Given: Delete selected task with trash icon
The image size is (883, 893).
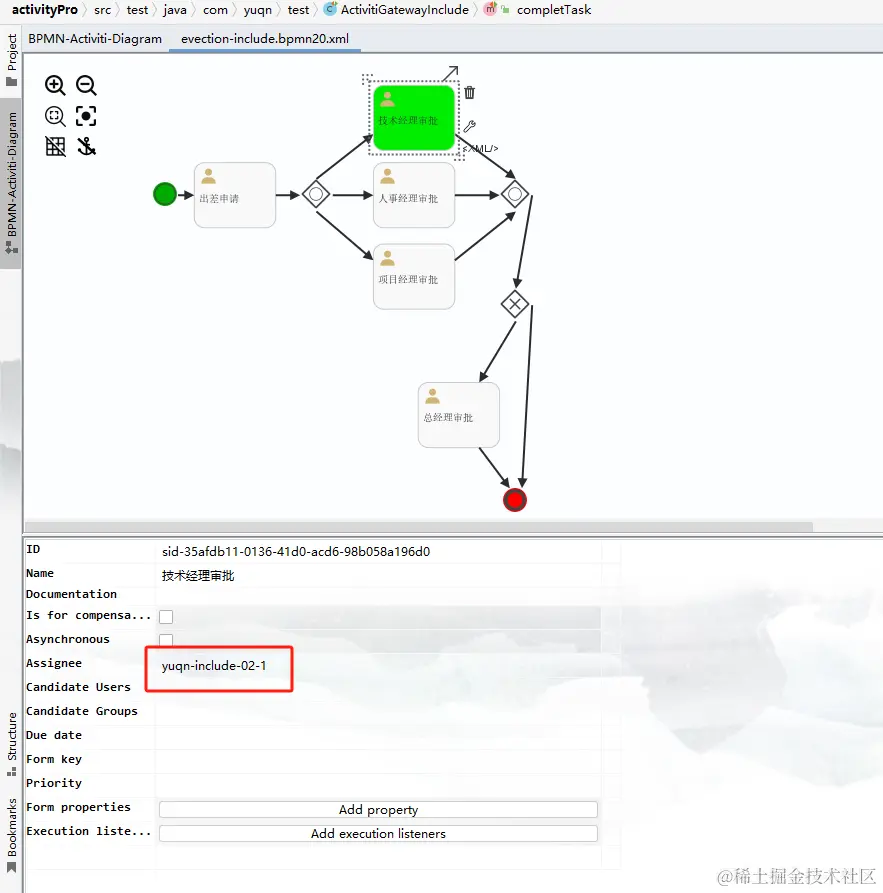Looking at the screenshot, I should coord(469,92).
